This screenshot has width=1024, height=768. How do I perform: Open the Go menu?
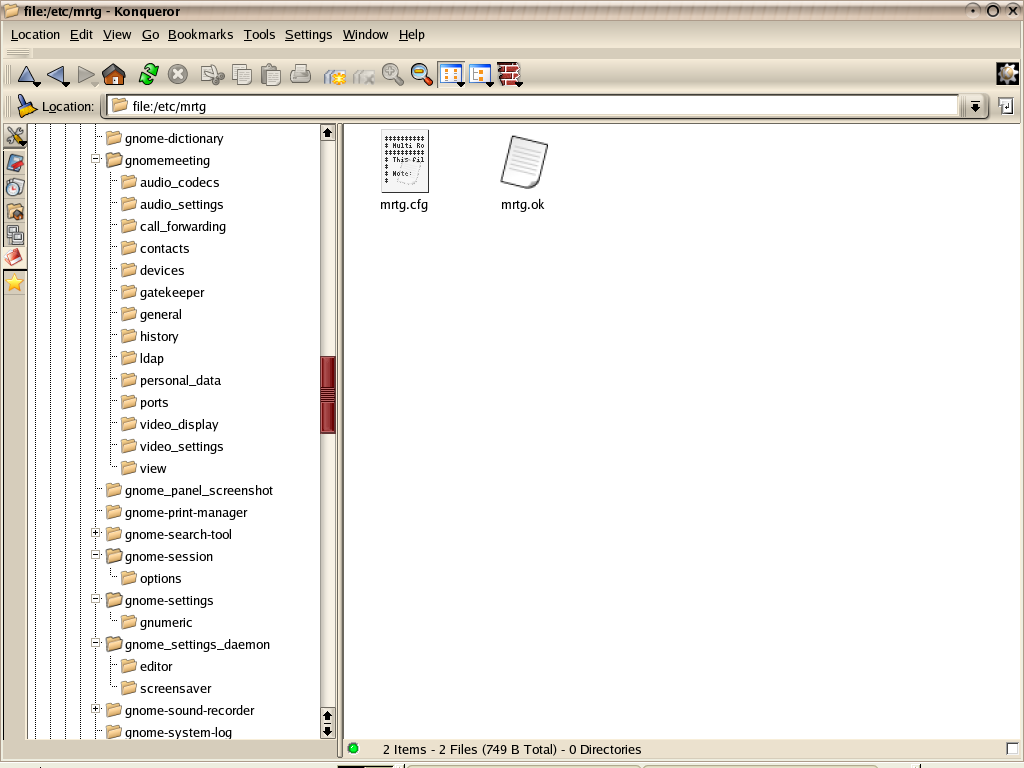point(150,35)
